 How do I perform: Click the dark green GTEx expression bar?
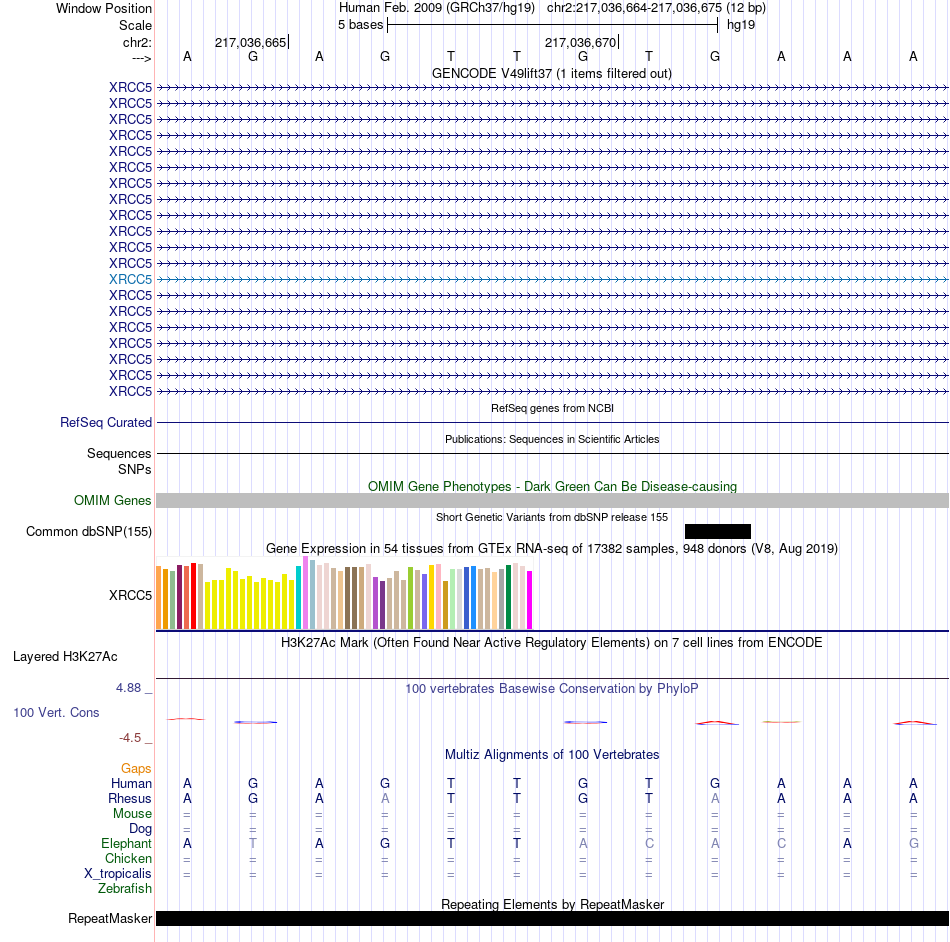[x=508, y=597]
